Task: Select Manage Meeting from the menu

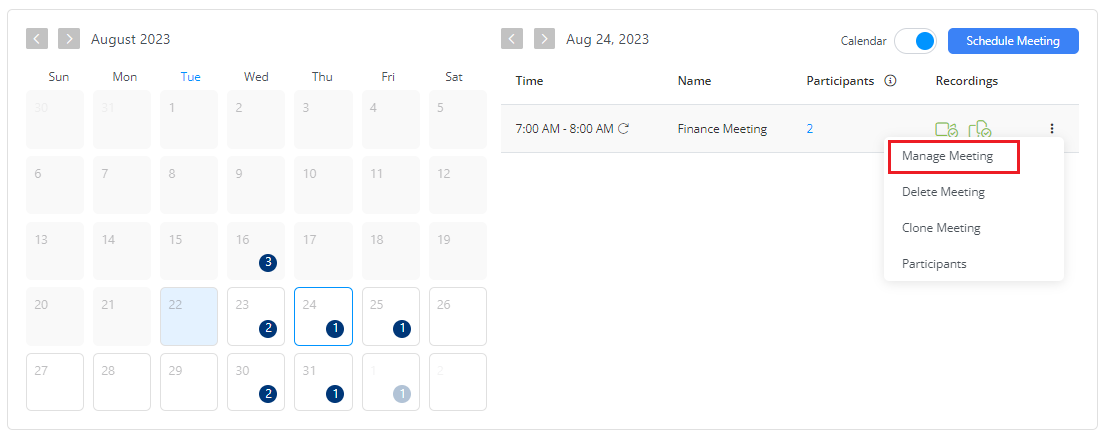Action: [947, 157]
